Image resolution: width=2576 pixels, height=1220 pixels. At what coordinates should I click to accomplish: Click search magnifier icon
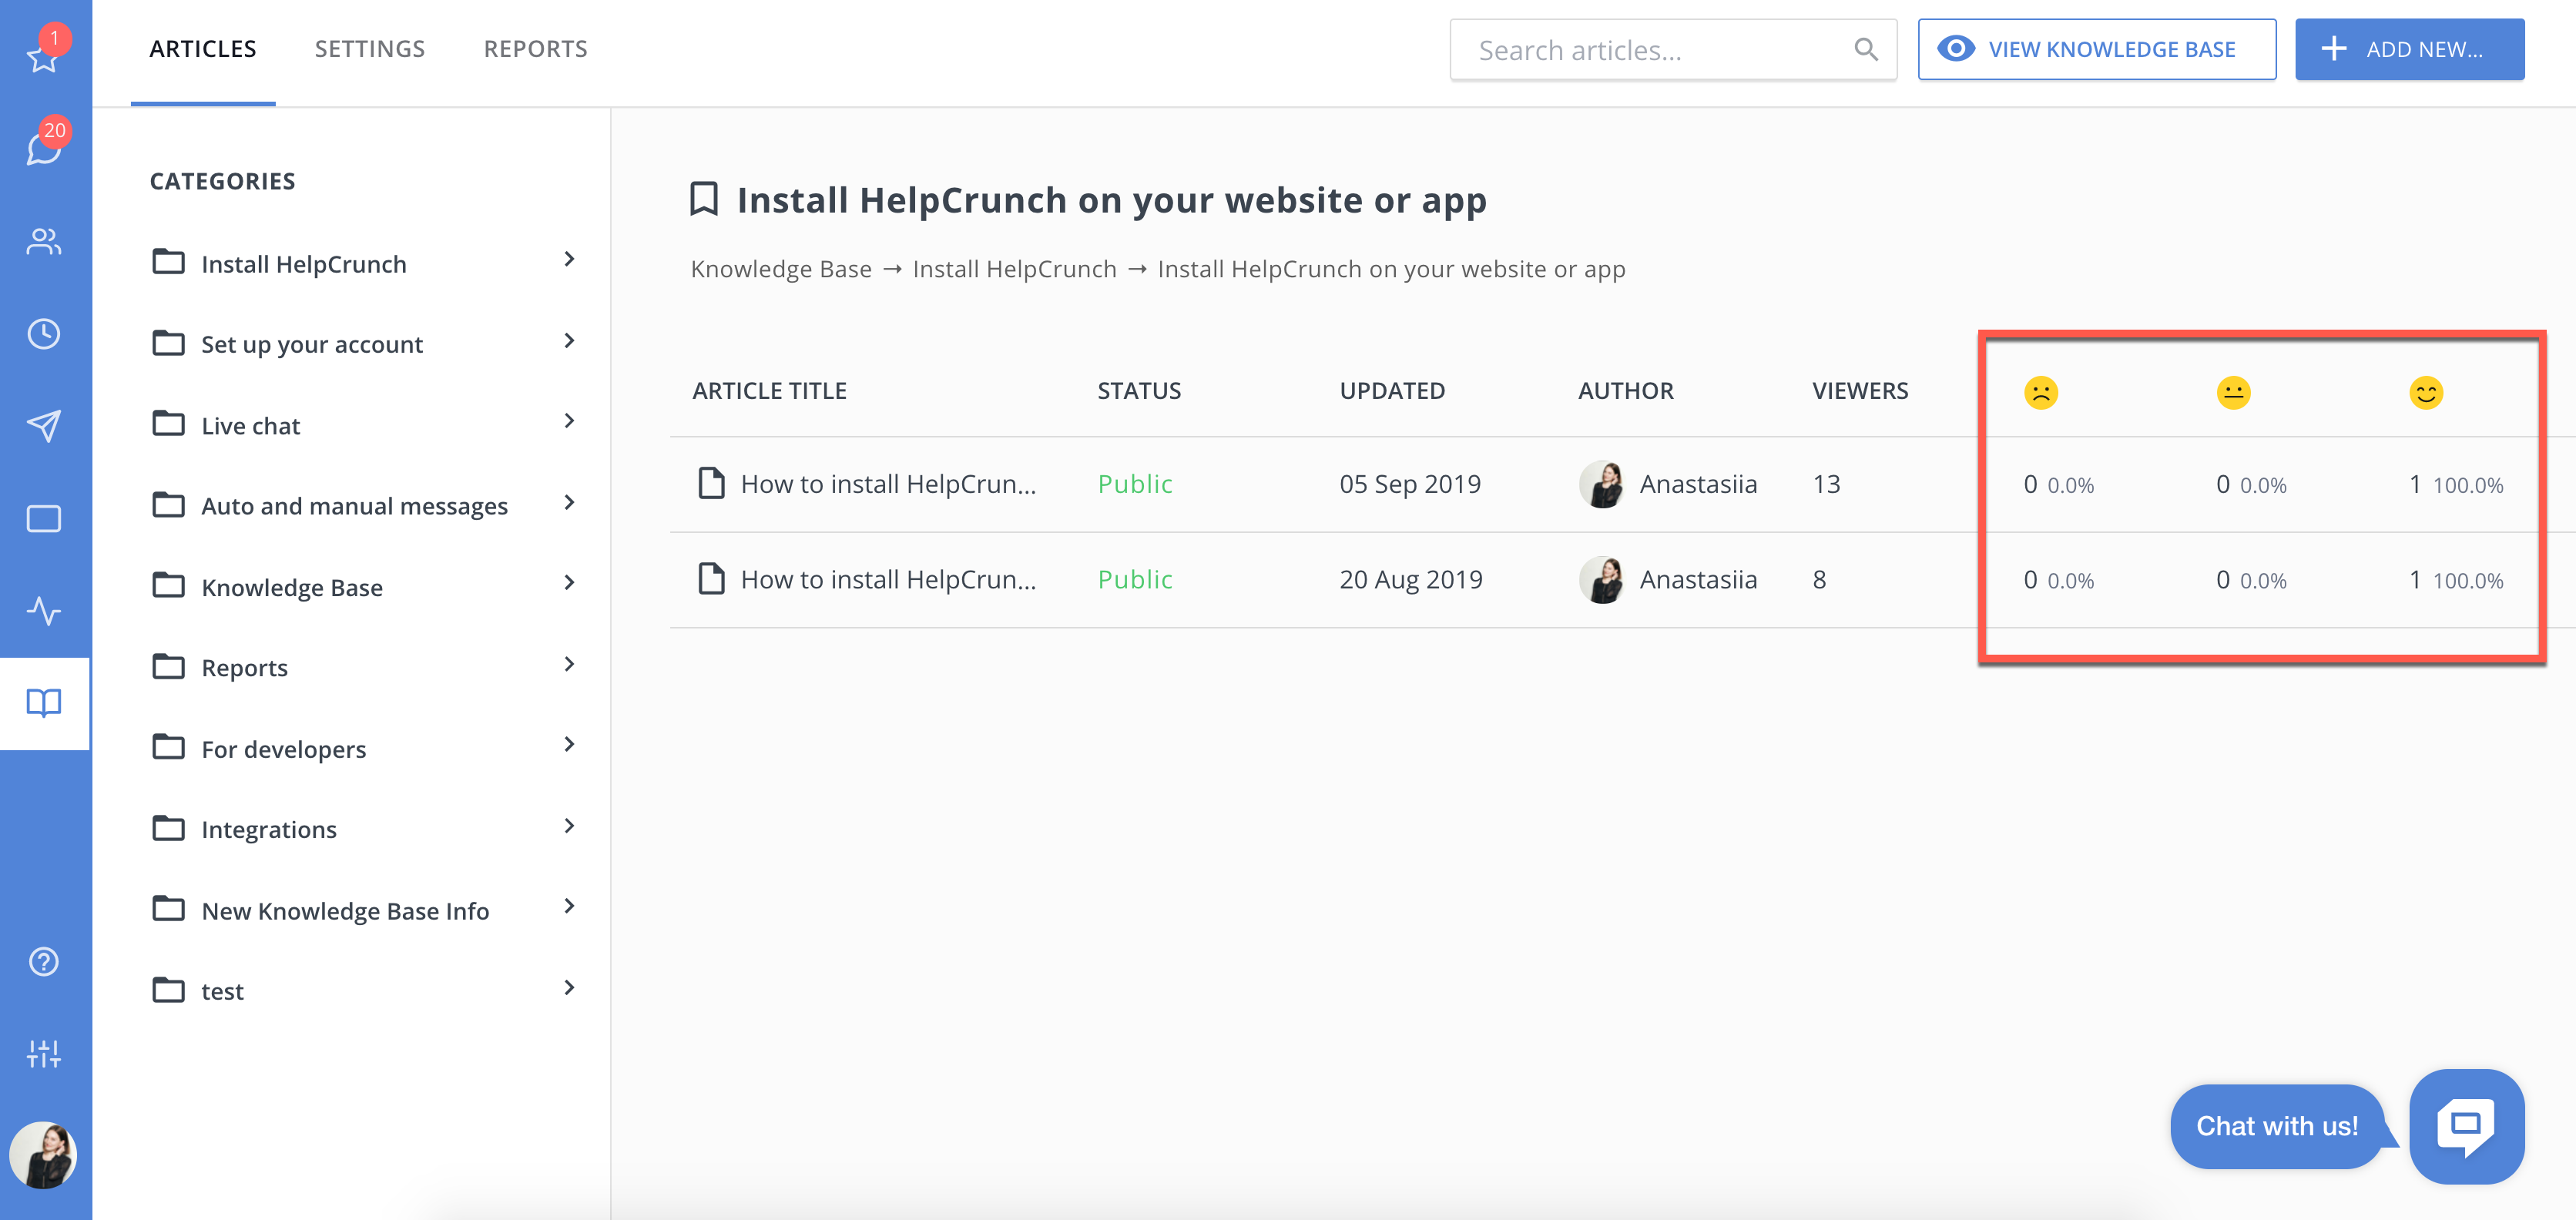point(1865,49)
